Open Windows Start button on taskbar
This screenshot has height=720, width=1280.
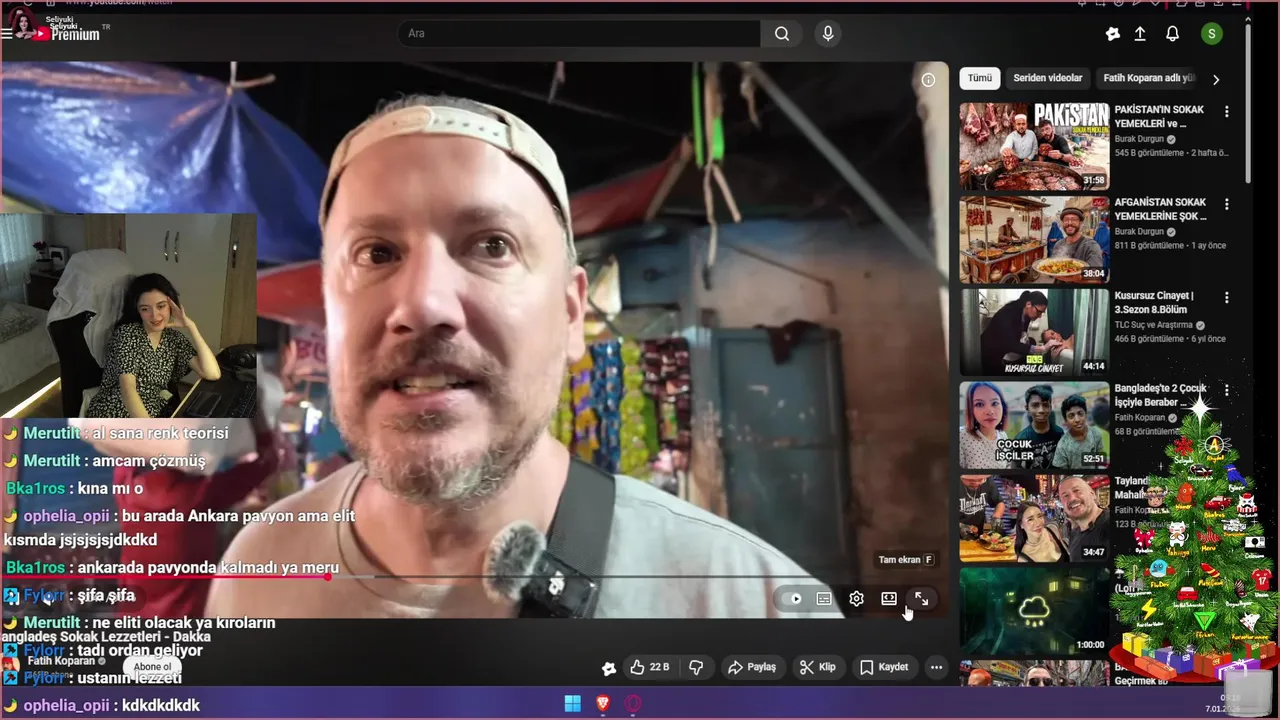(x=573, y=704)
